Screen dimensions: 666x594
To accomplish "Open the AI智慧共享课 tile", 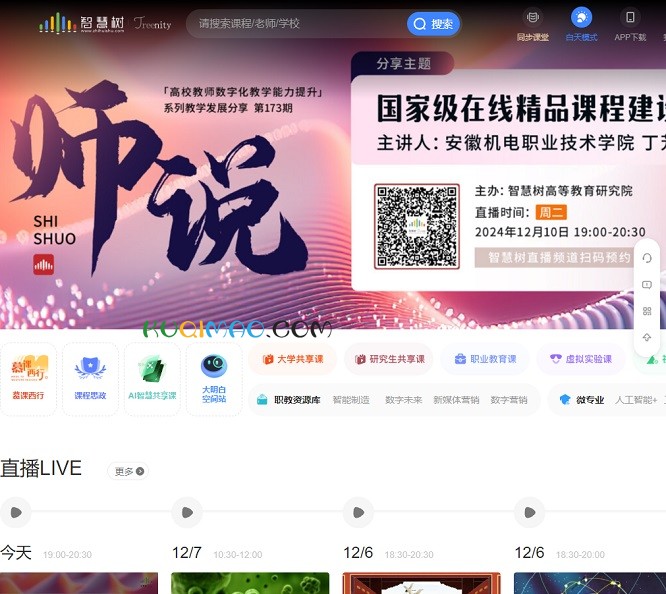I will pyautogui.click(x=152, y=379).
